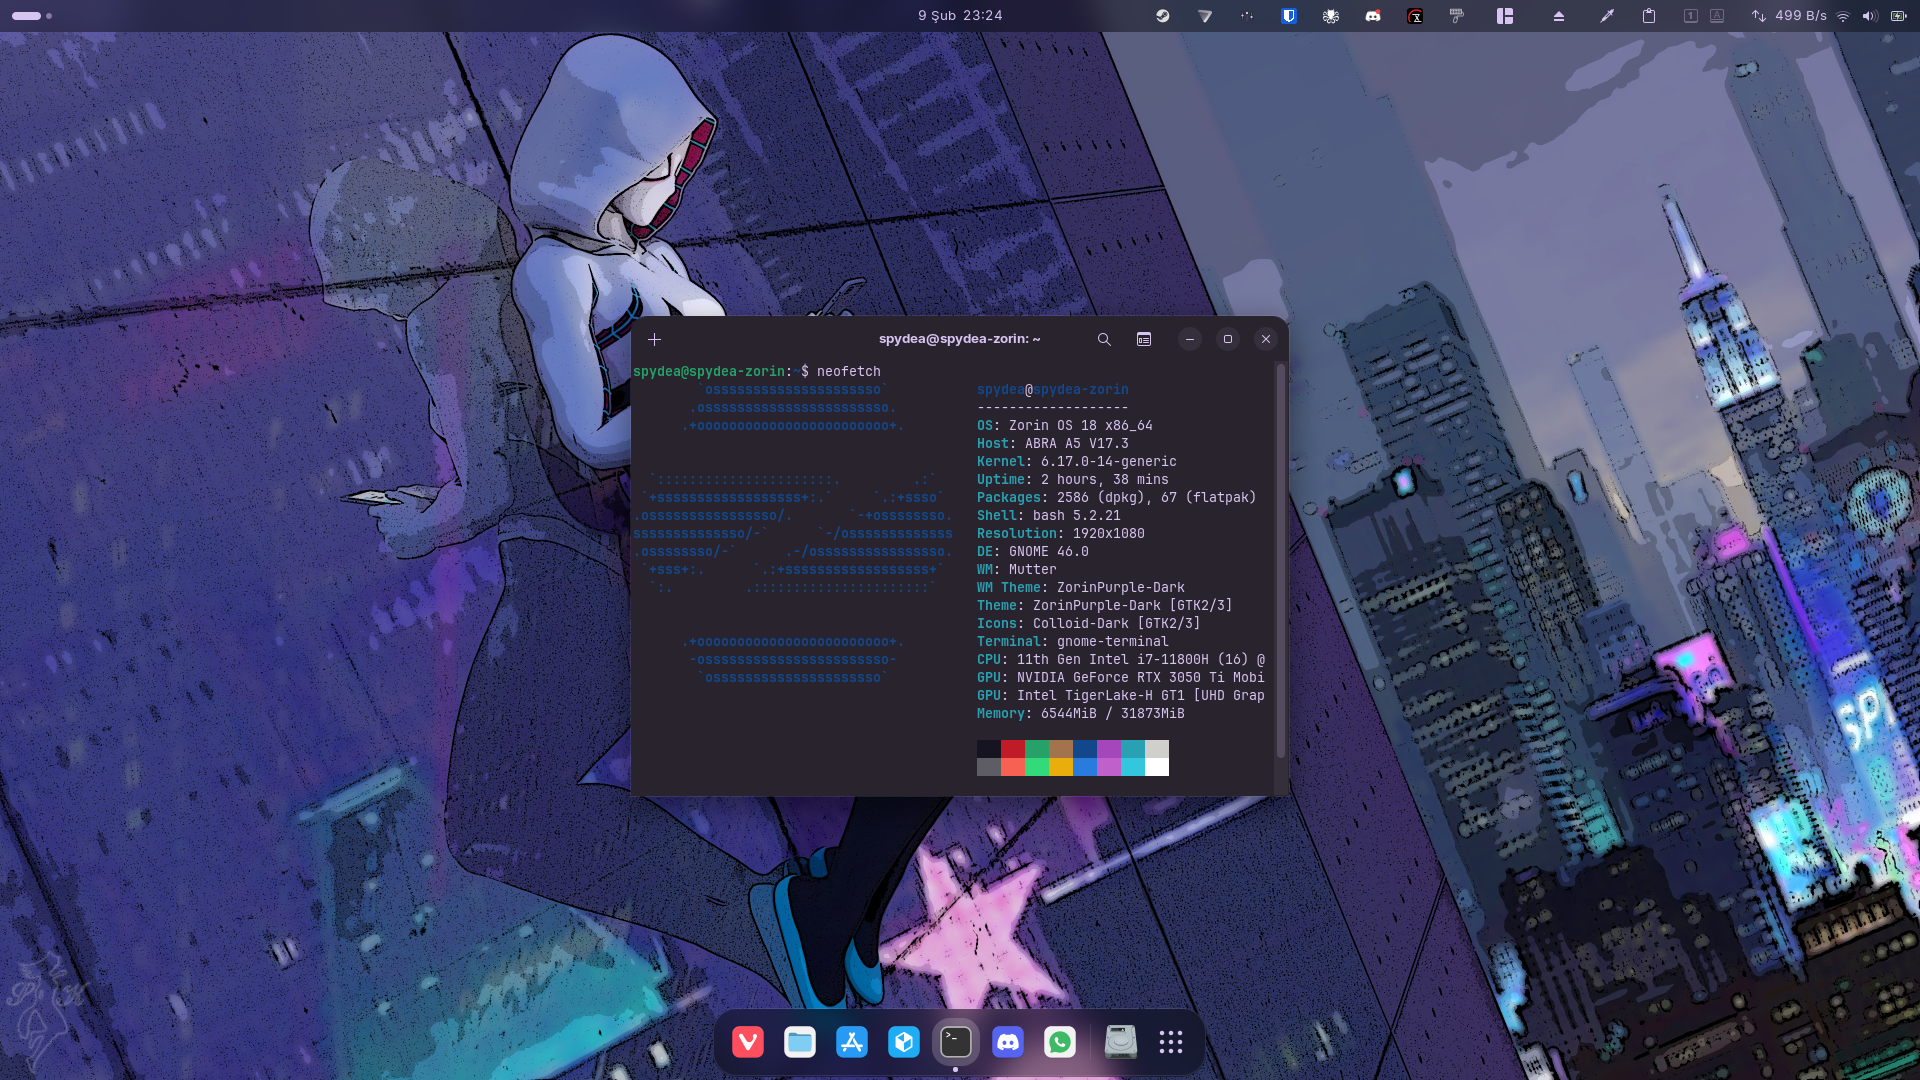The image size is (1920, 1080).
Task: Click the yellow swatch in neofetch palette
Action: 1061,767
